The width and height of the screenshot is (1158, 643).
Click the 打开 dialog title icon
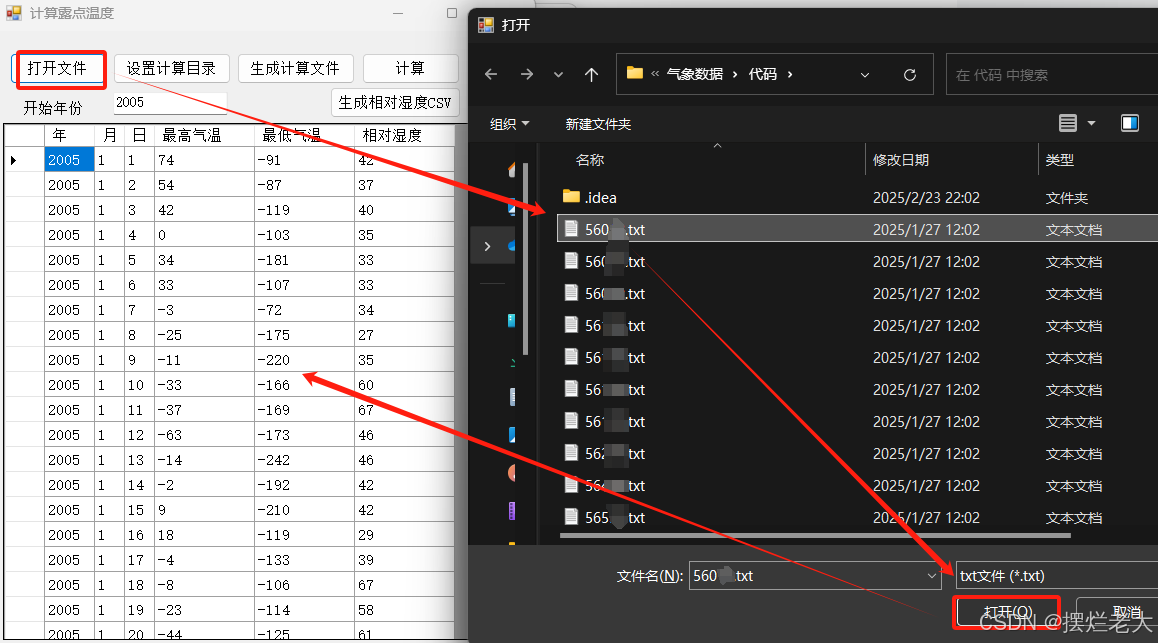(486, 25)
